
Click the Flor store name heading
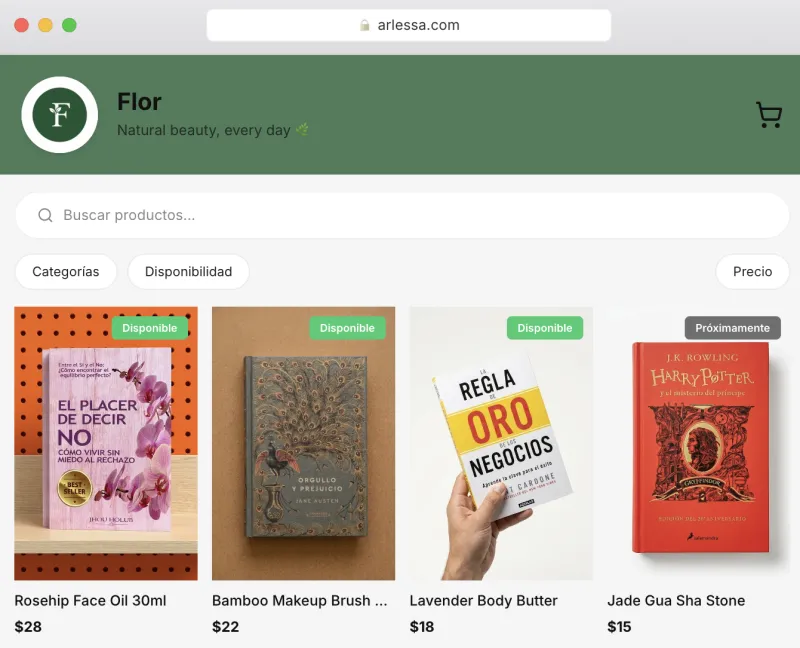(139, 102)
